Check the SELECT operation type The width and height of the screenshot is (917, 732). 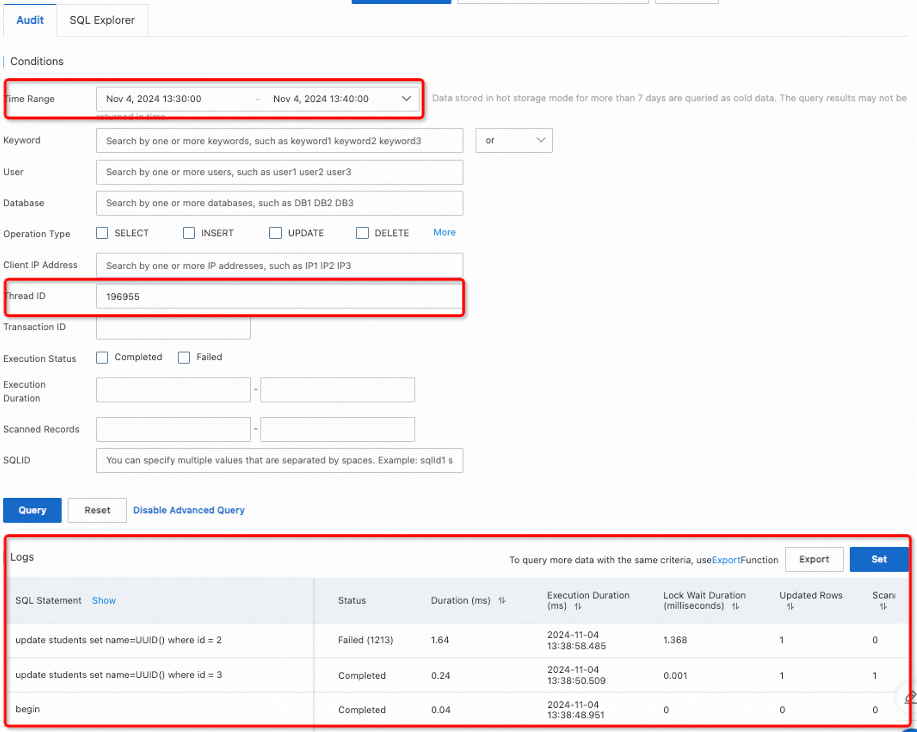coord(102,233)
